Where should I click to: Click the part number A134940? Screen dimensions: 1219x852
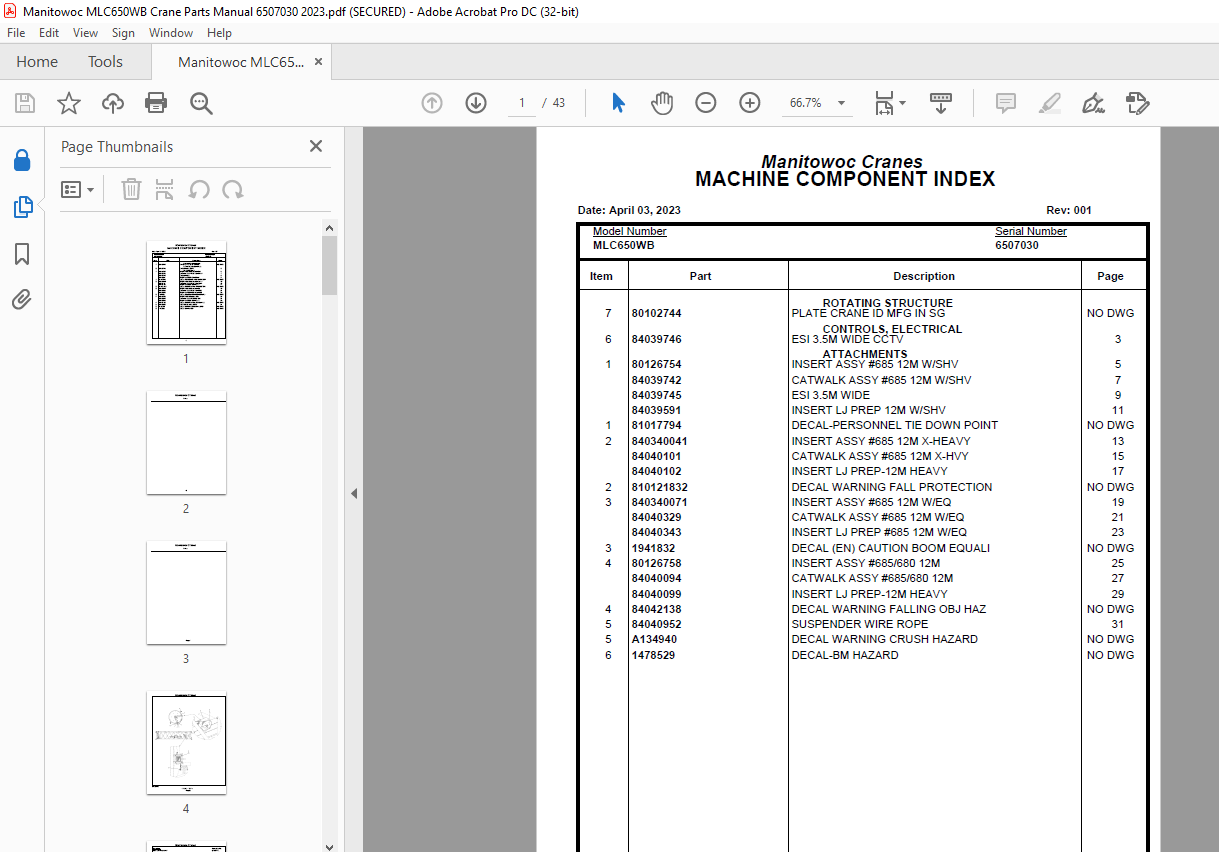click(x=654, y=639)
